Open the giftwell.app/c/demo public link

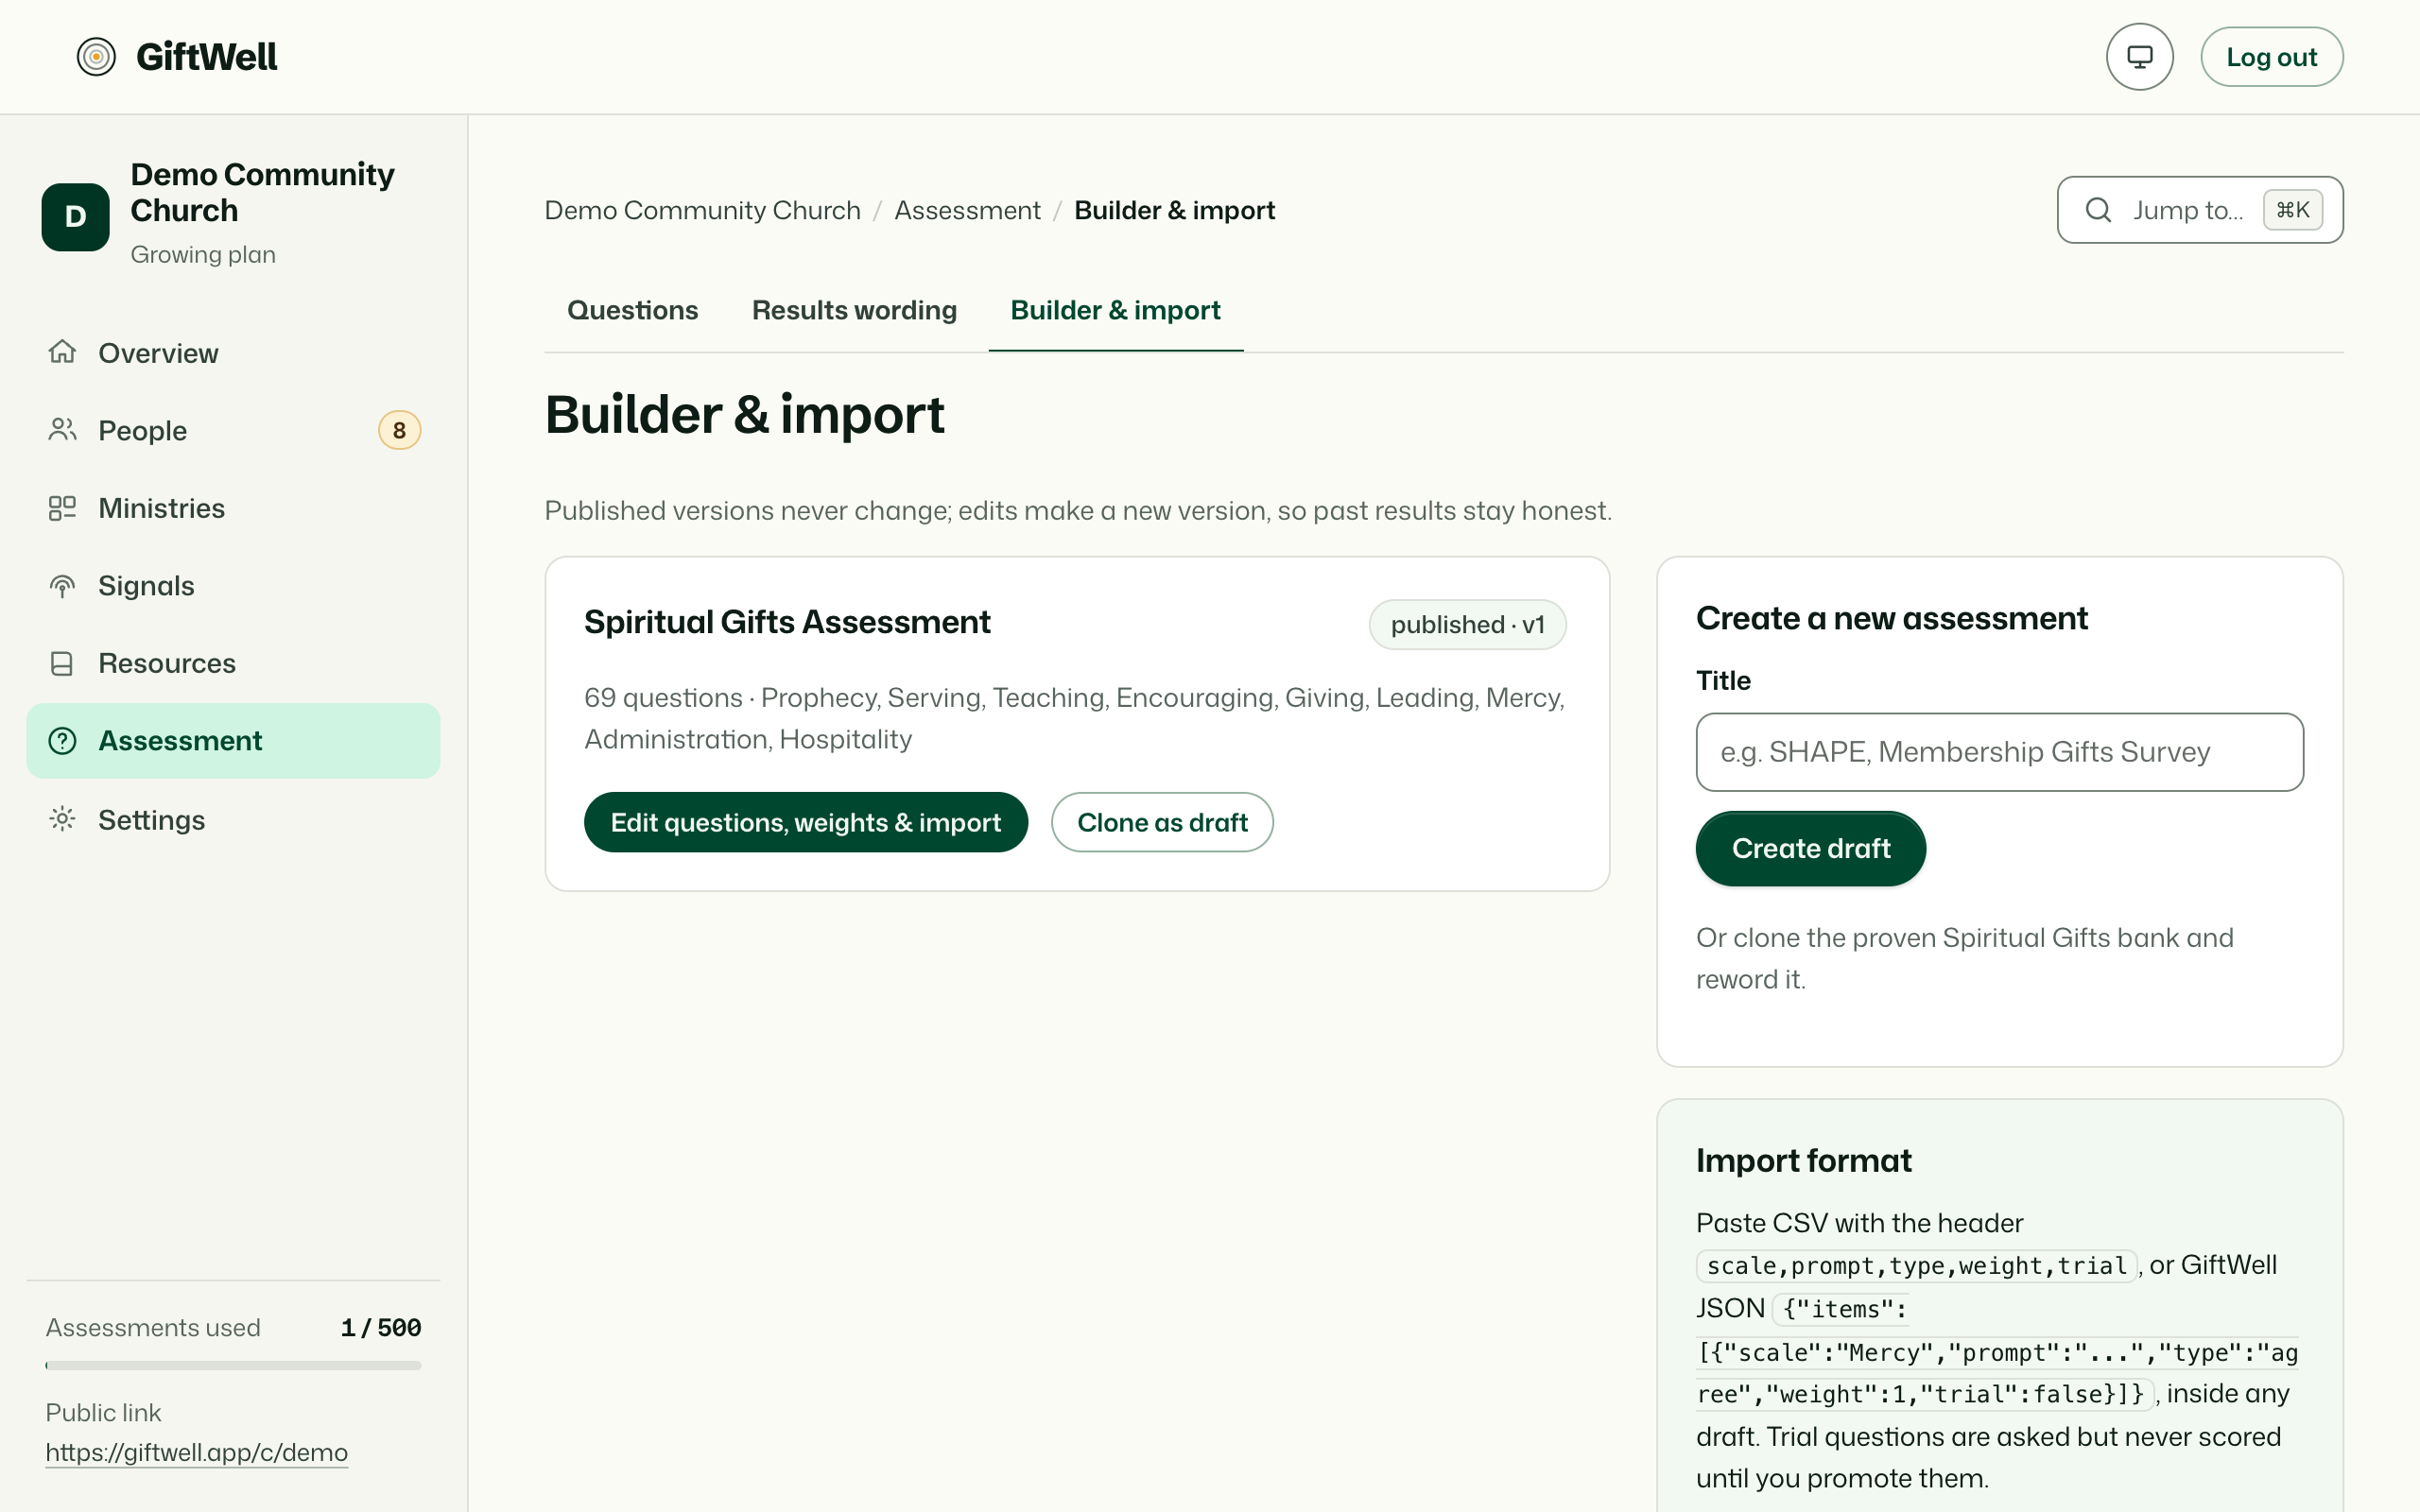tap(197, 1452)
